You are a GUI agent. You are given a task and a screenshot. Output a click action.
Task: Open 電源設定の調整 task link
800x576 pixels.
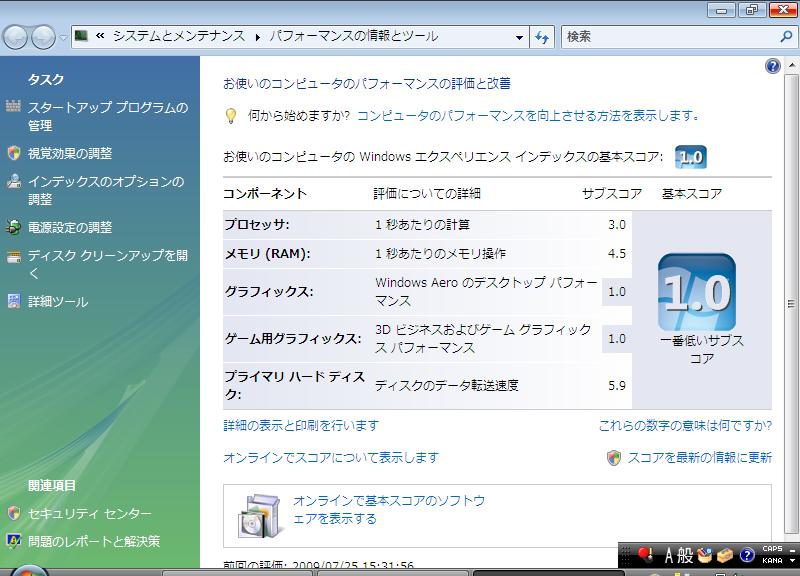(70, 227)
